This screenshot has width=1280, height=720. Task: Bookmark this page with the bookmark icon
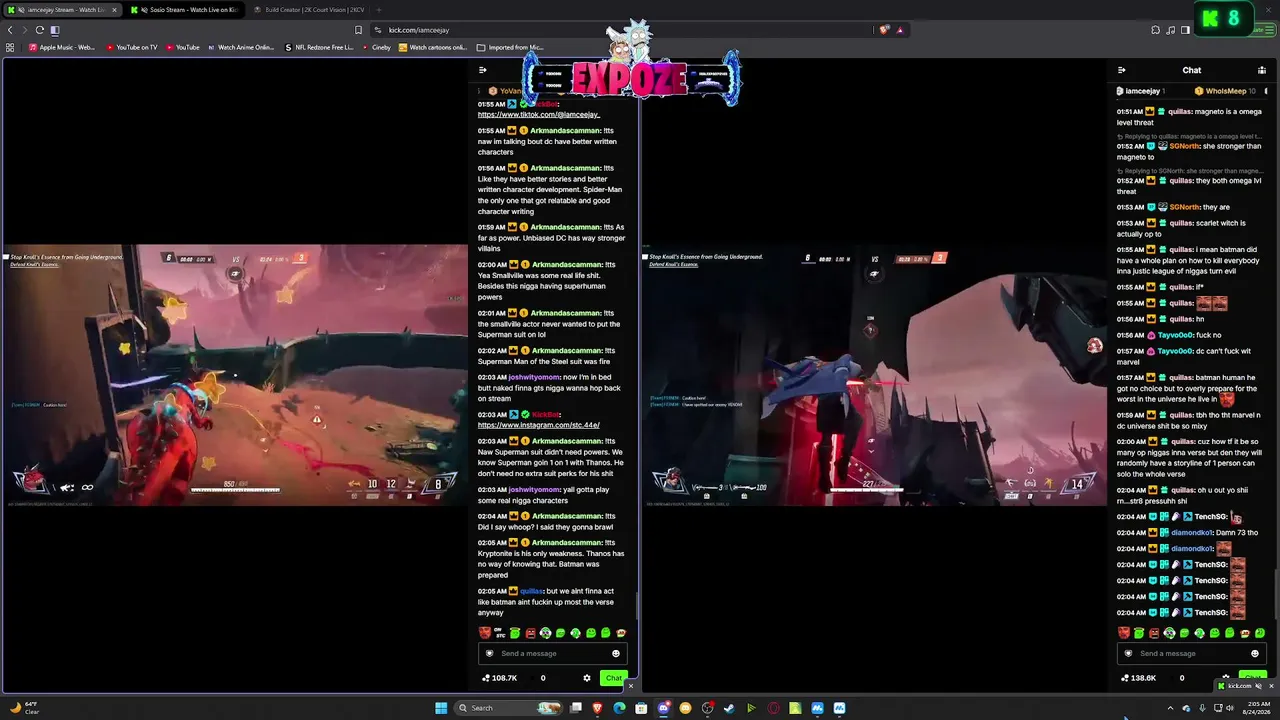359,30
